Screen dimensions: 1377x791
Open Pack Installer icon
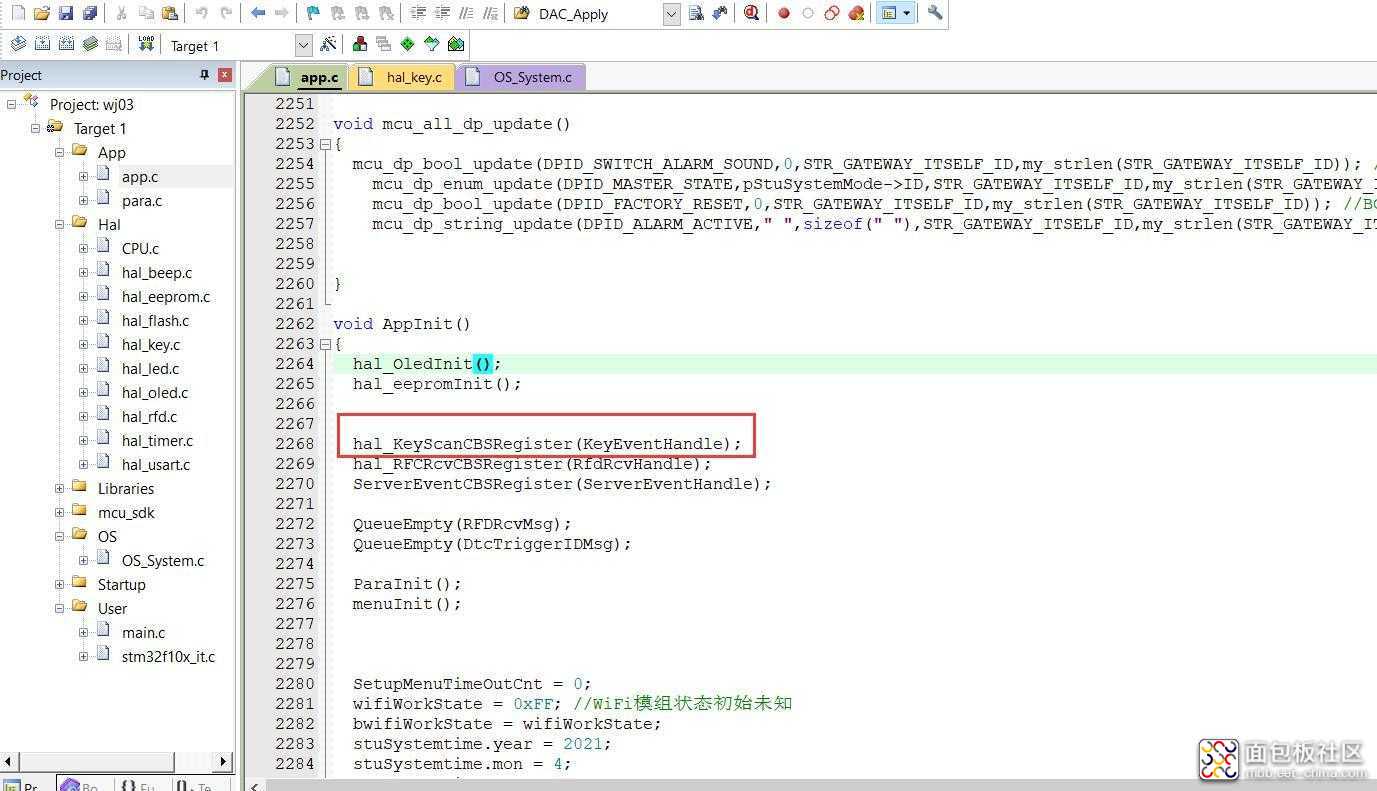coord(456,44)
